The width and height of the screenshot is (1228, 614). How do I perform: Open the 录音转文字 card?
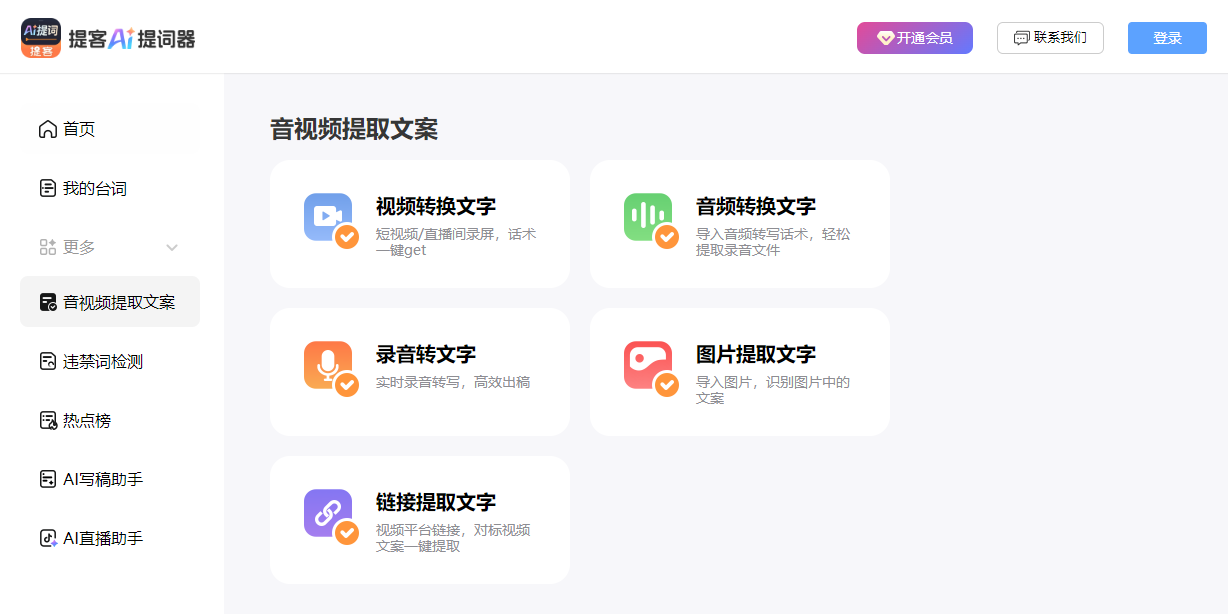tap(420, 372)
